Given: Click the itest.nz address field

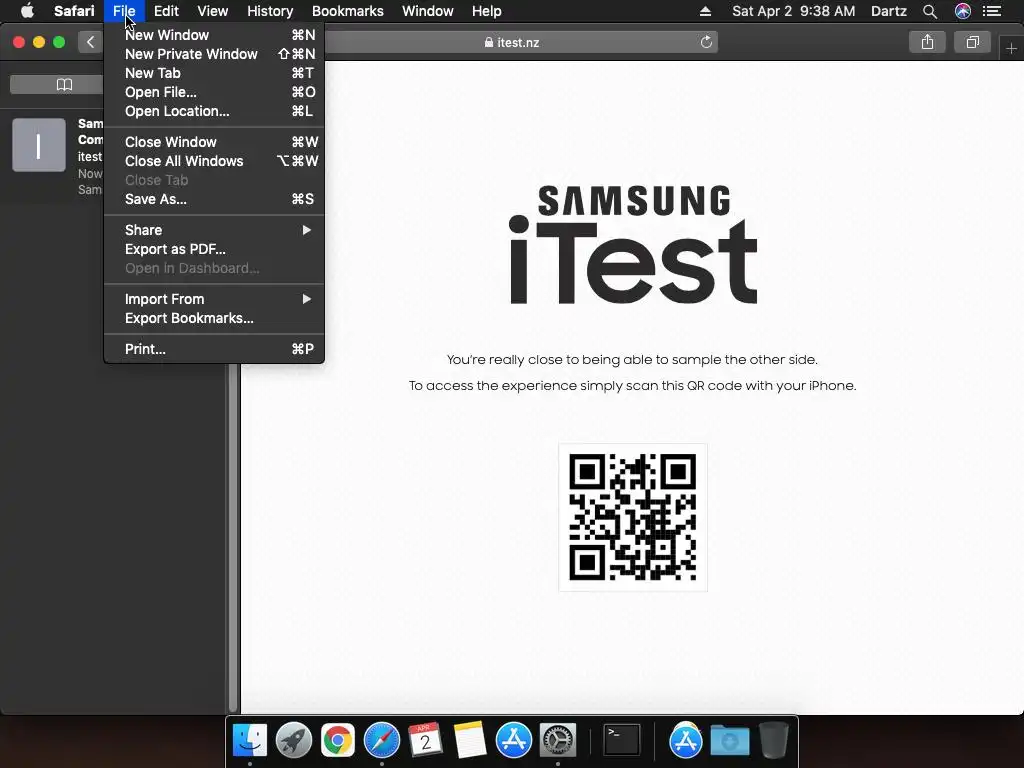Looking at the screenshot, I should coord(512,42).
